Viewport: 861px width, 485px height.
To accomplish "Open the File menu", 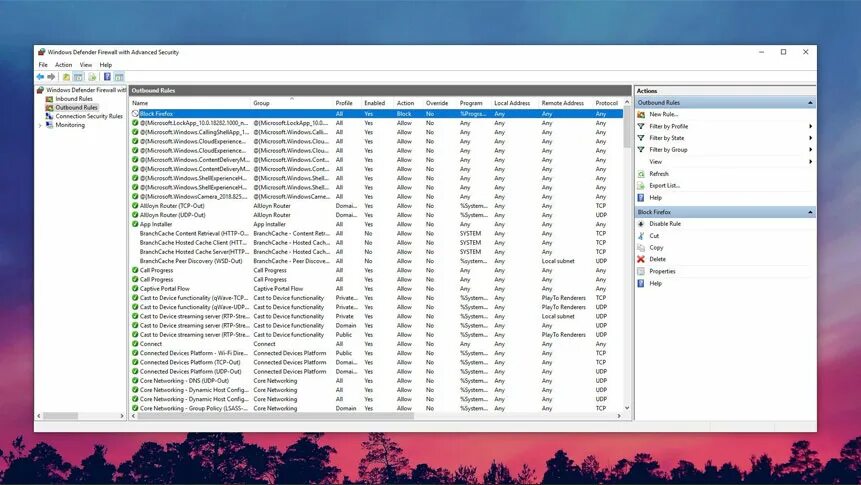I will [x=43, y=65].
